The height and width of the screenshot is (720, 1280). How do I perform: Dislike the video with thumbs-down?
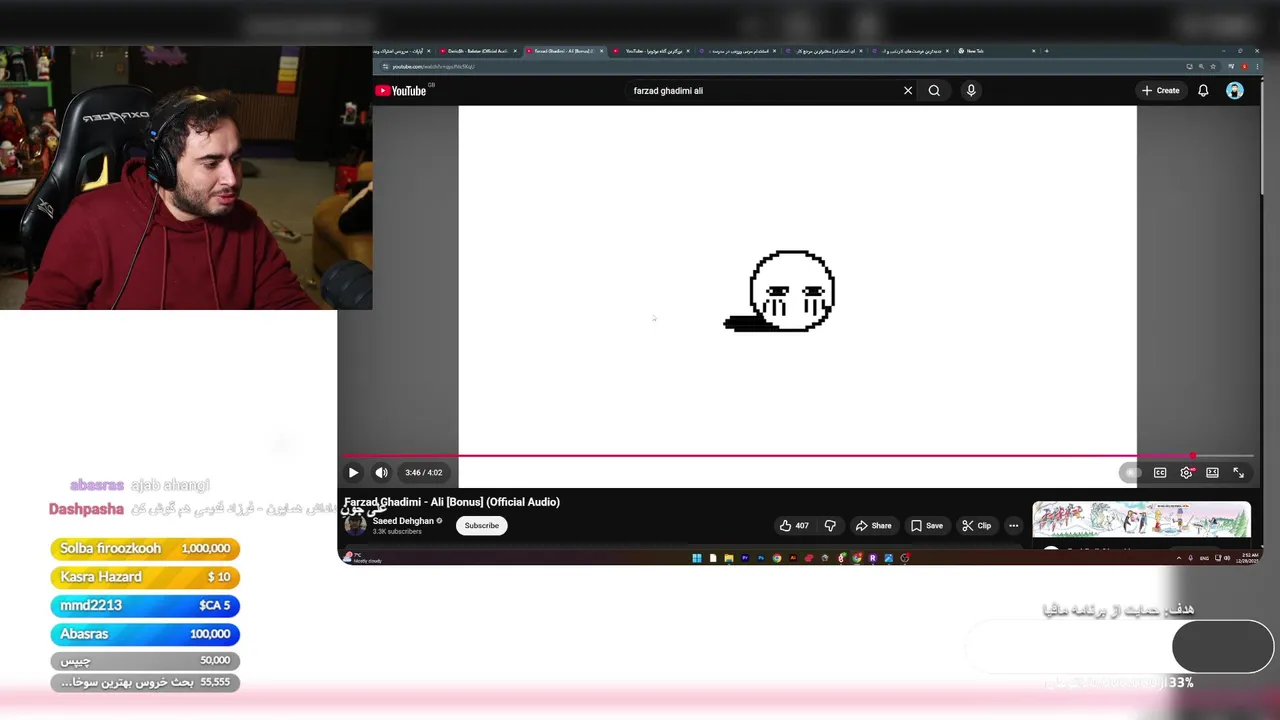point(830,525)
